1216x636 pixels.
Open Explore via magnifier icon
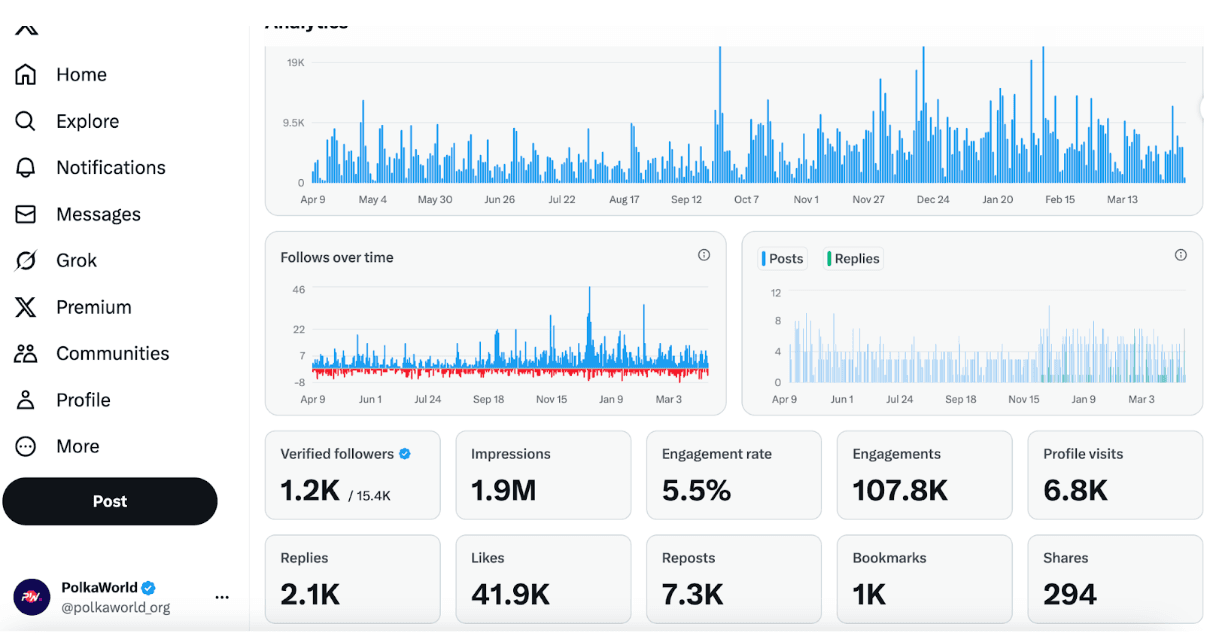[26, 121]
